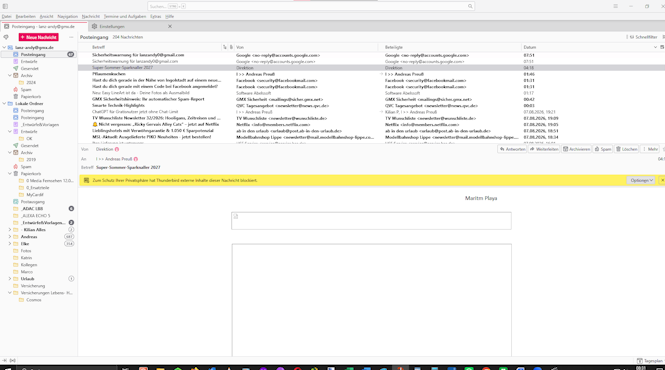This screenshot has width=665, height=370.
Task: Open the column picker icon beside Datum
Action: pyautogui.click(x=662, y=47)
